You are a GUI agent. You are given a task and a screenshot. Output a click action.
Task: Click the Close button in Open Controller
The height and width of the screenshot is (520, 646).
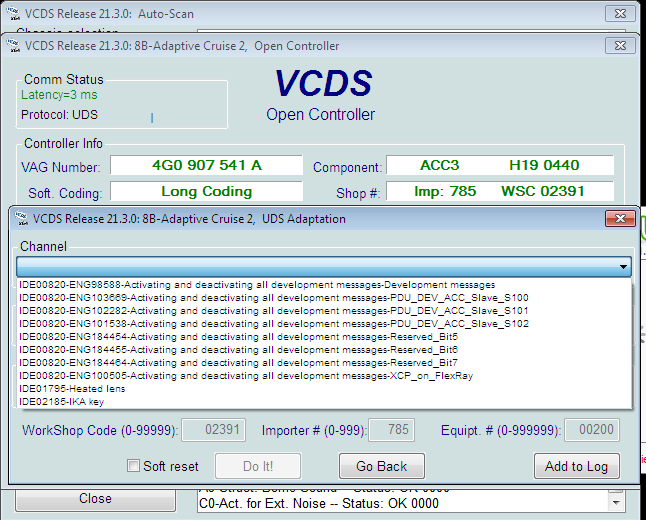[95, 499]
